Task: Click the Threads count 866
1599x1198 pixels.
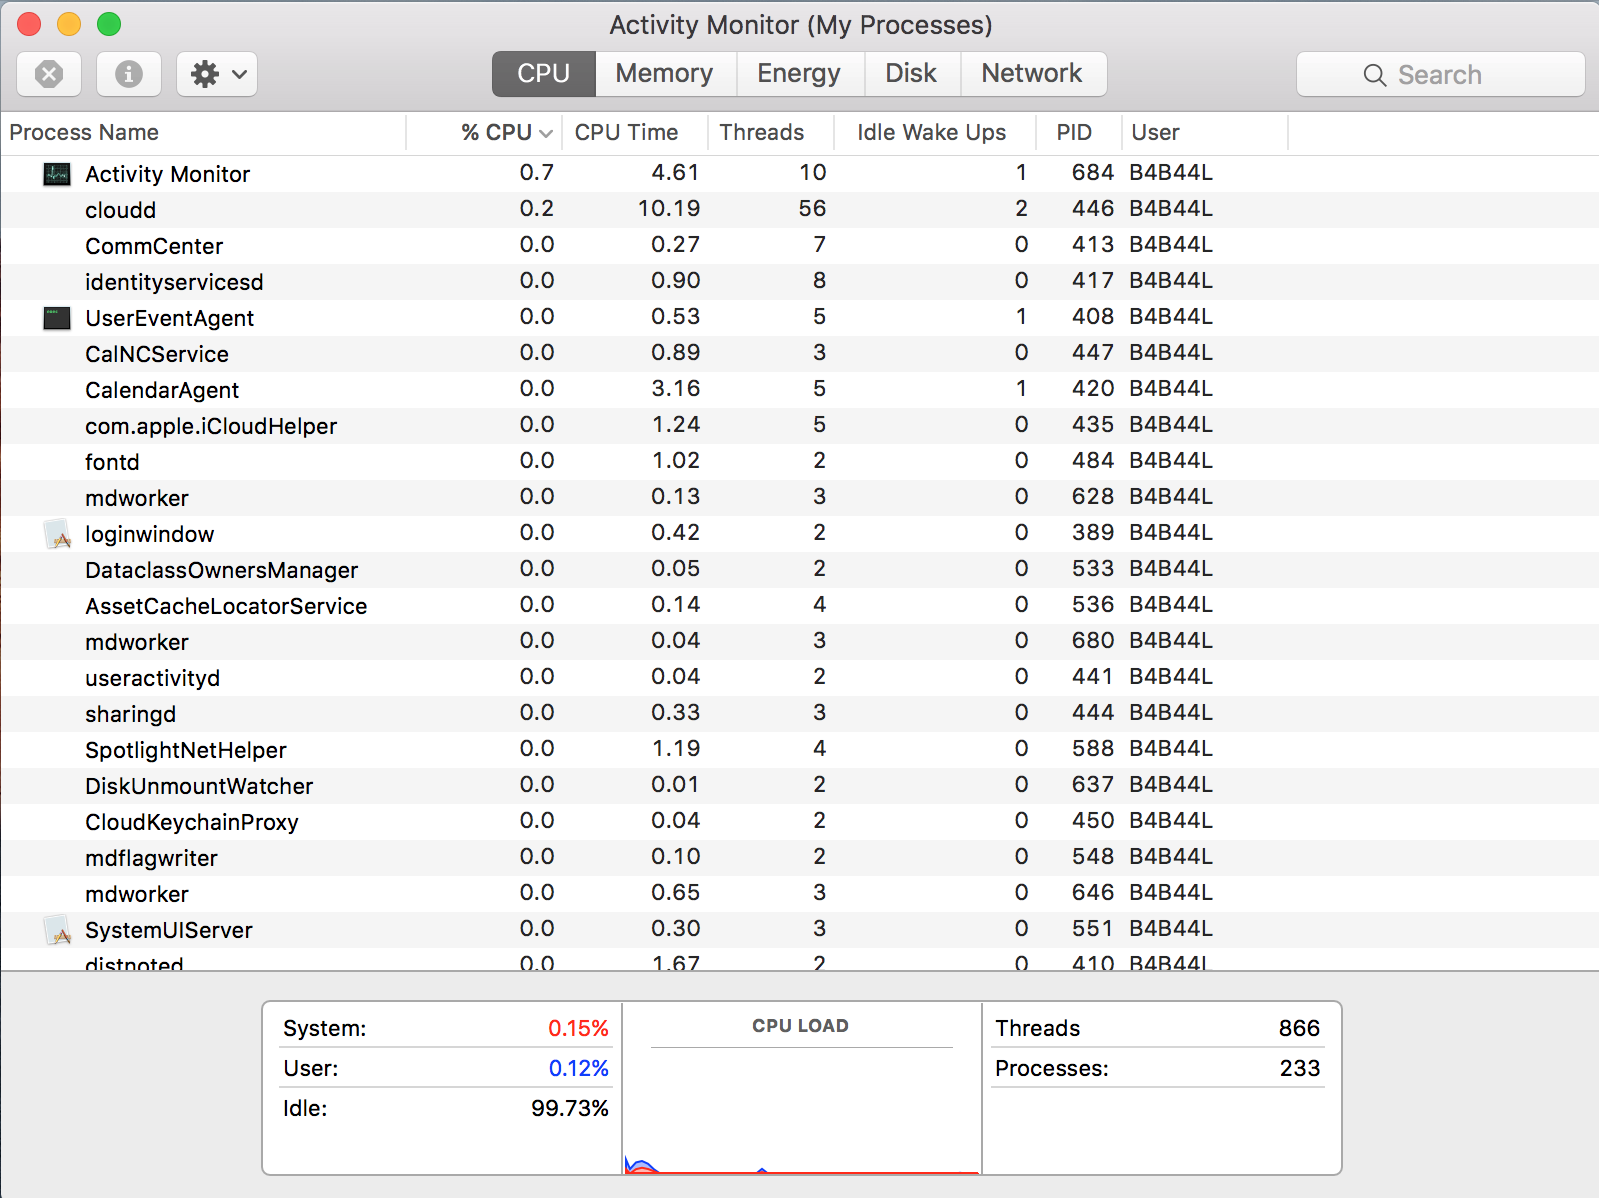Action: (x=1299, y=1028)
